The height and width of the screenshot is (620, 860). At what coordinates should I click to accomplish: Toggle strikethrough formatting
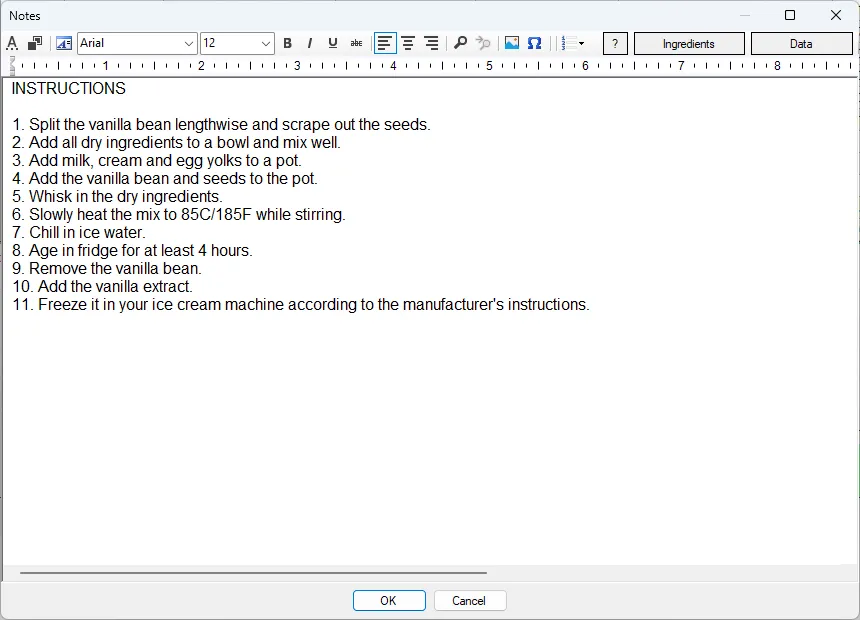click(356, 43)
